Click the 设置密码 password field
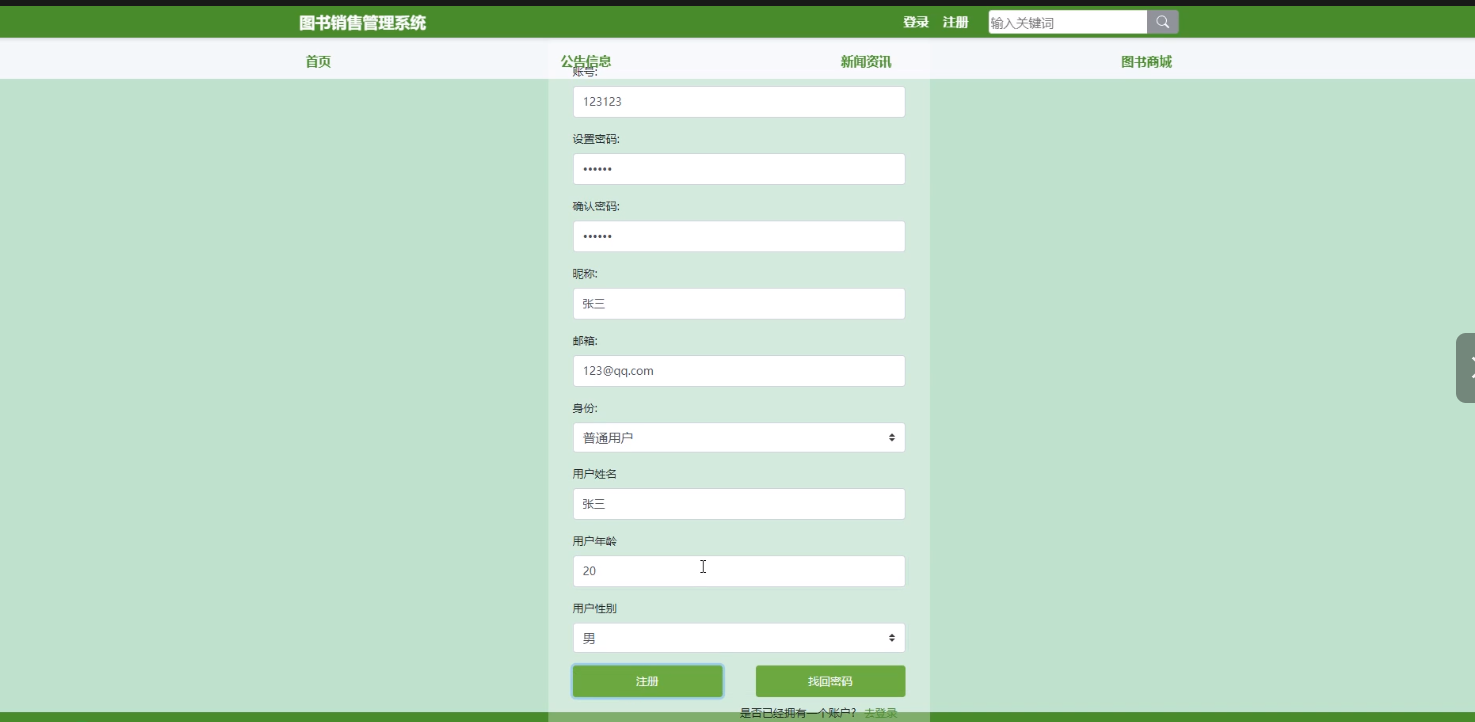 [x=739, y=169]
